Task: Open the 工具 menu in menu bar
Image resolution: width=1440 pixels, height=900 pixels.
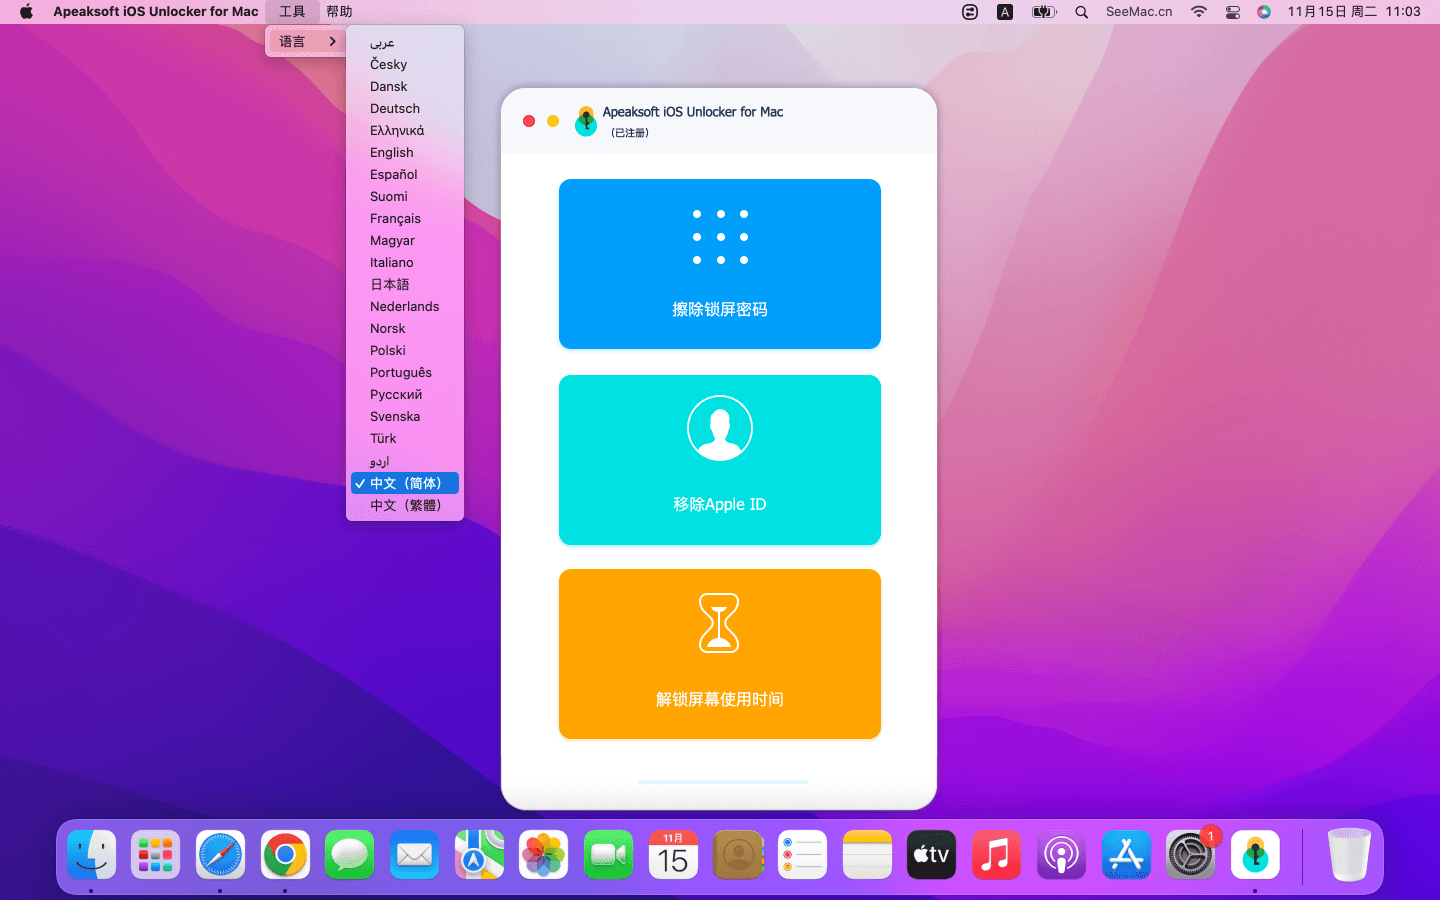Action: pos(292,12)
